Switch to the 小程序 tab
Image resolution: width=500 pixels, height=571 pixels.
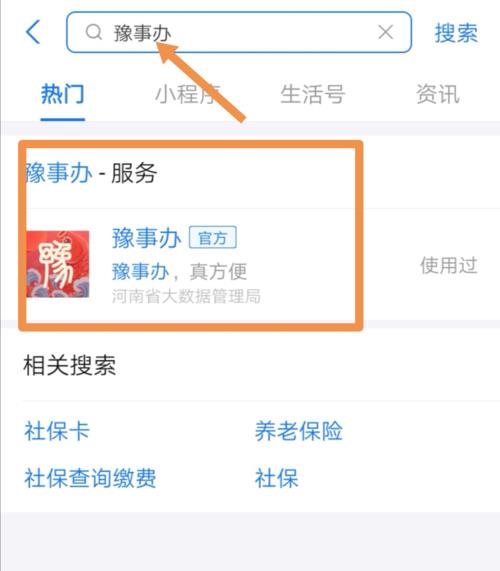point(188,94)
